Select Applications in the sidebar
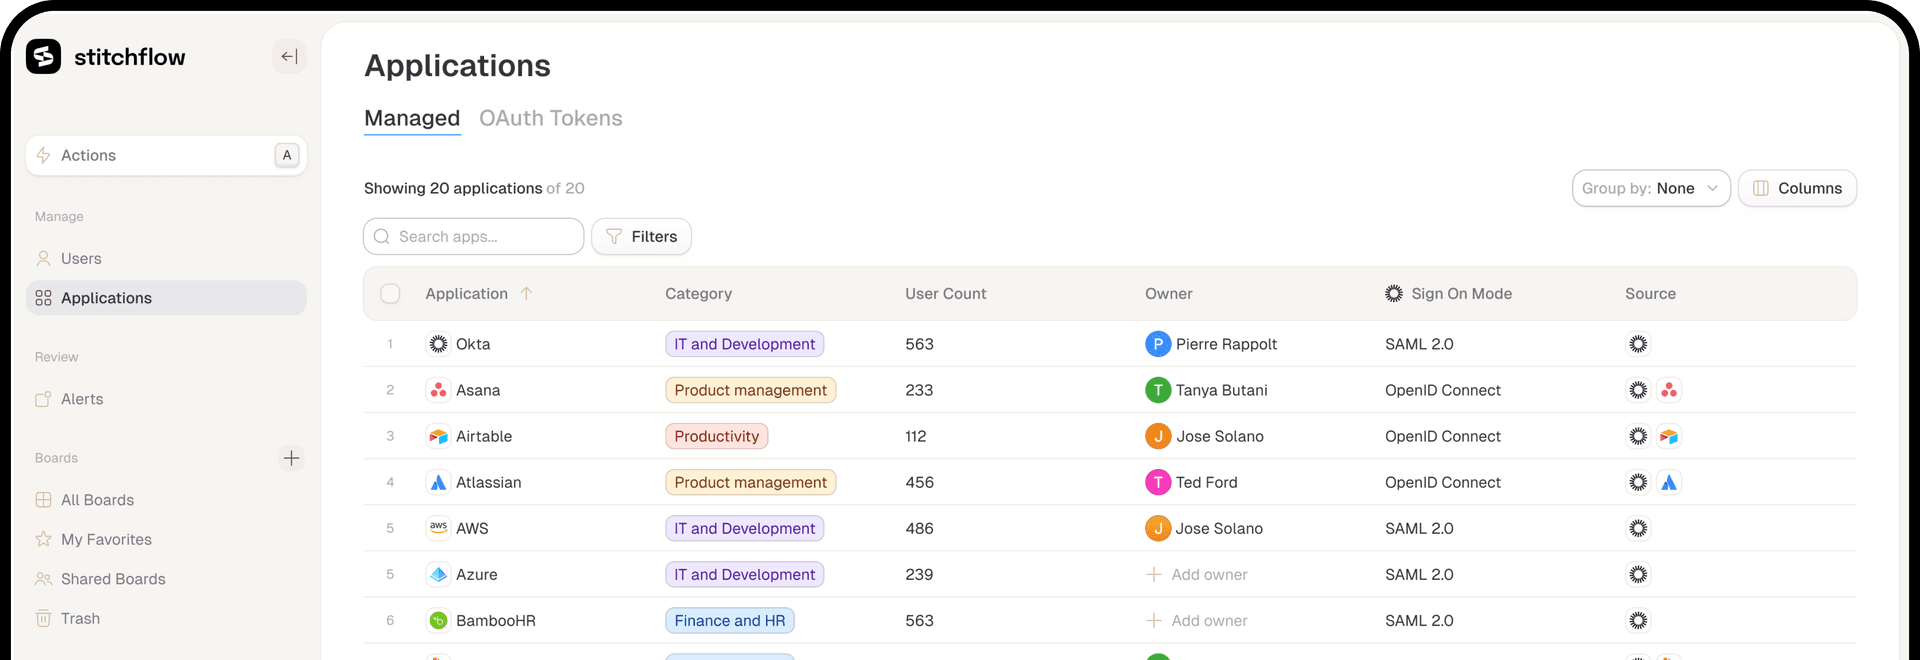This screenshot has width=1920, height=660. pos(166,298)
